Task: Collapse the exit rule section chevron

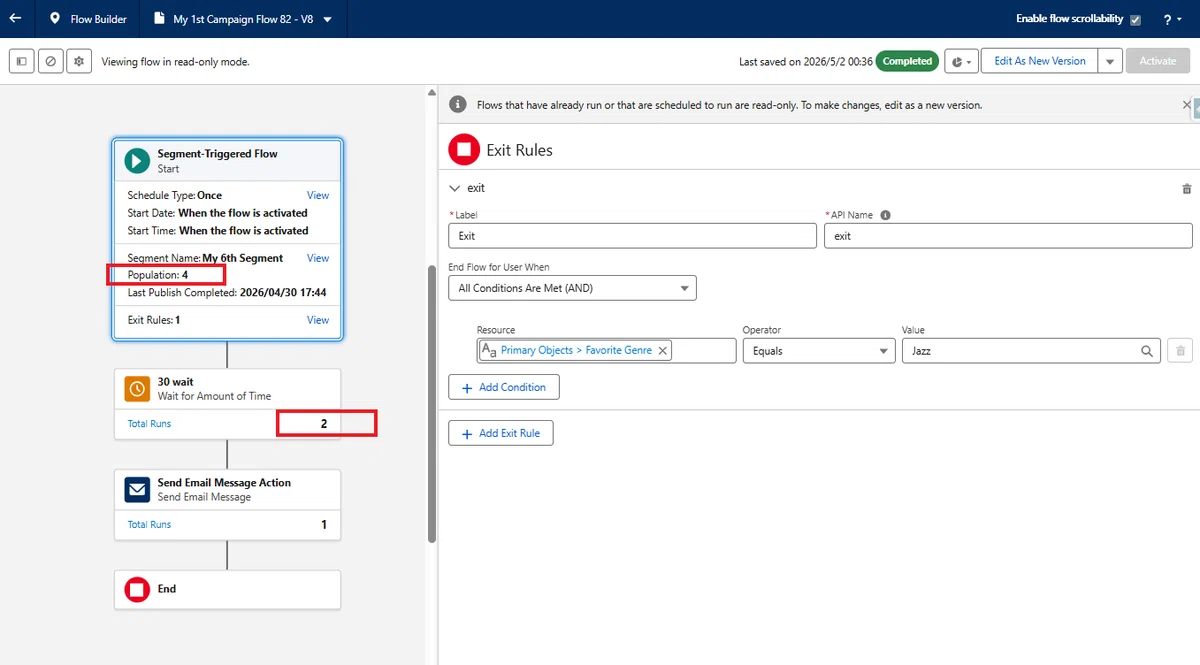Action: coord(455,188)
